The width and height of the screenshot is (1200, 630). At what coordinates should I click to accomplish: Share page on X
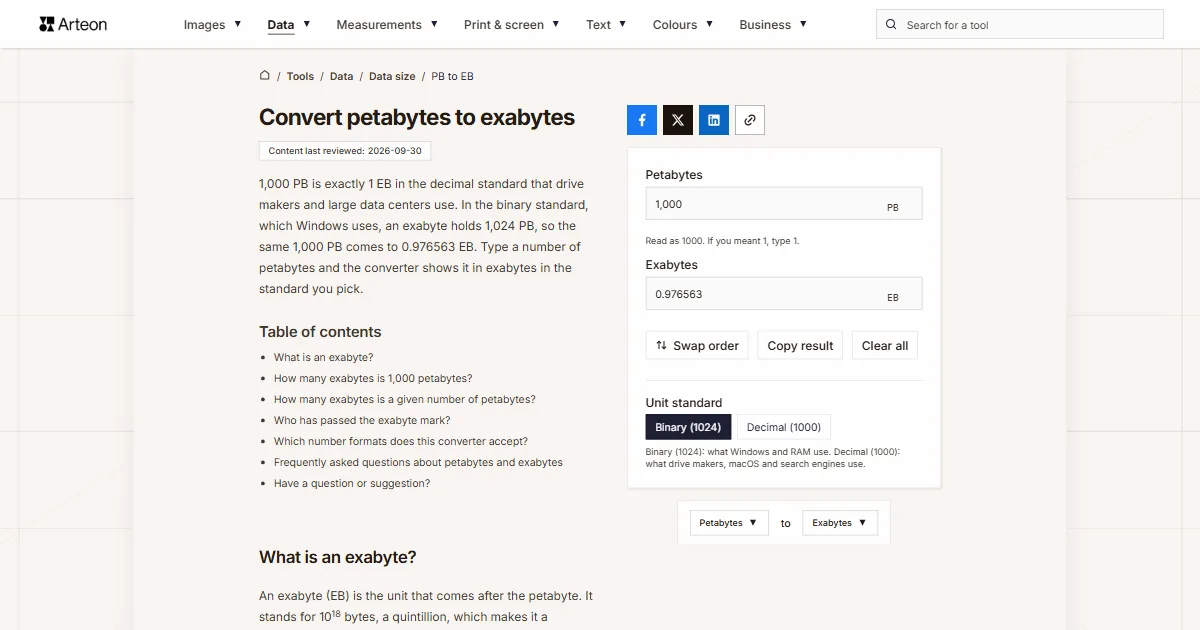point(678,120)
